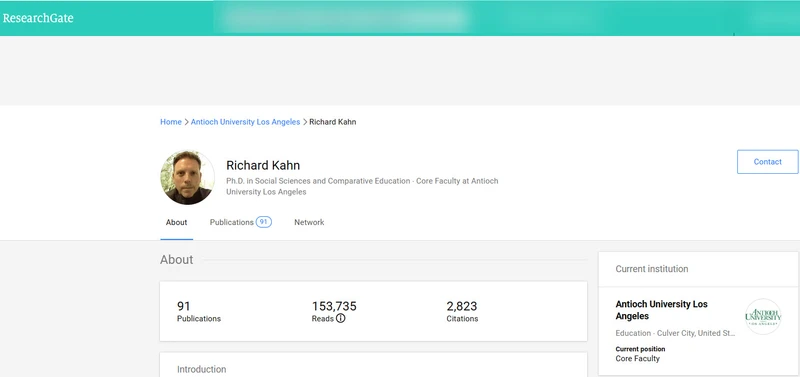Screen dimensions: 800x377
Task: Click the Core Faculty position text
Action: 637,359
